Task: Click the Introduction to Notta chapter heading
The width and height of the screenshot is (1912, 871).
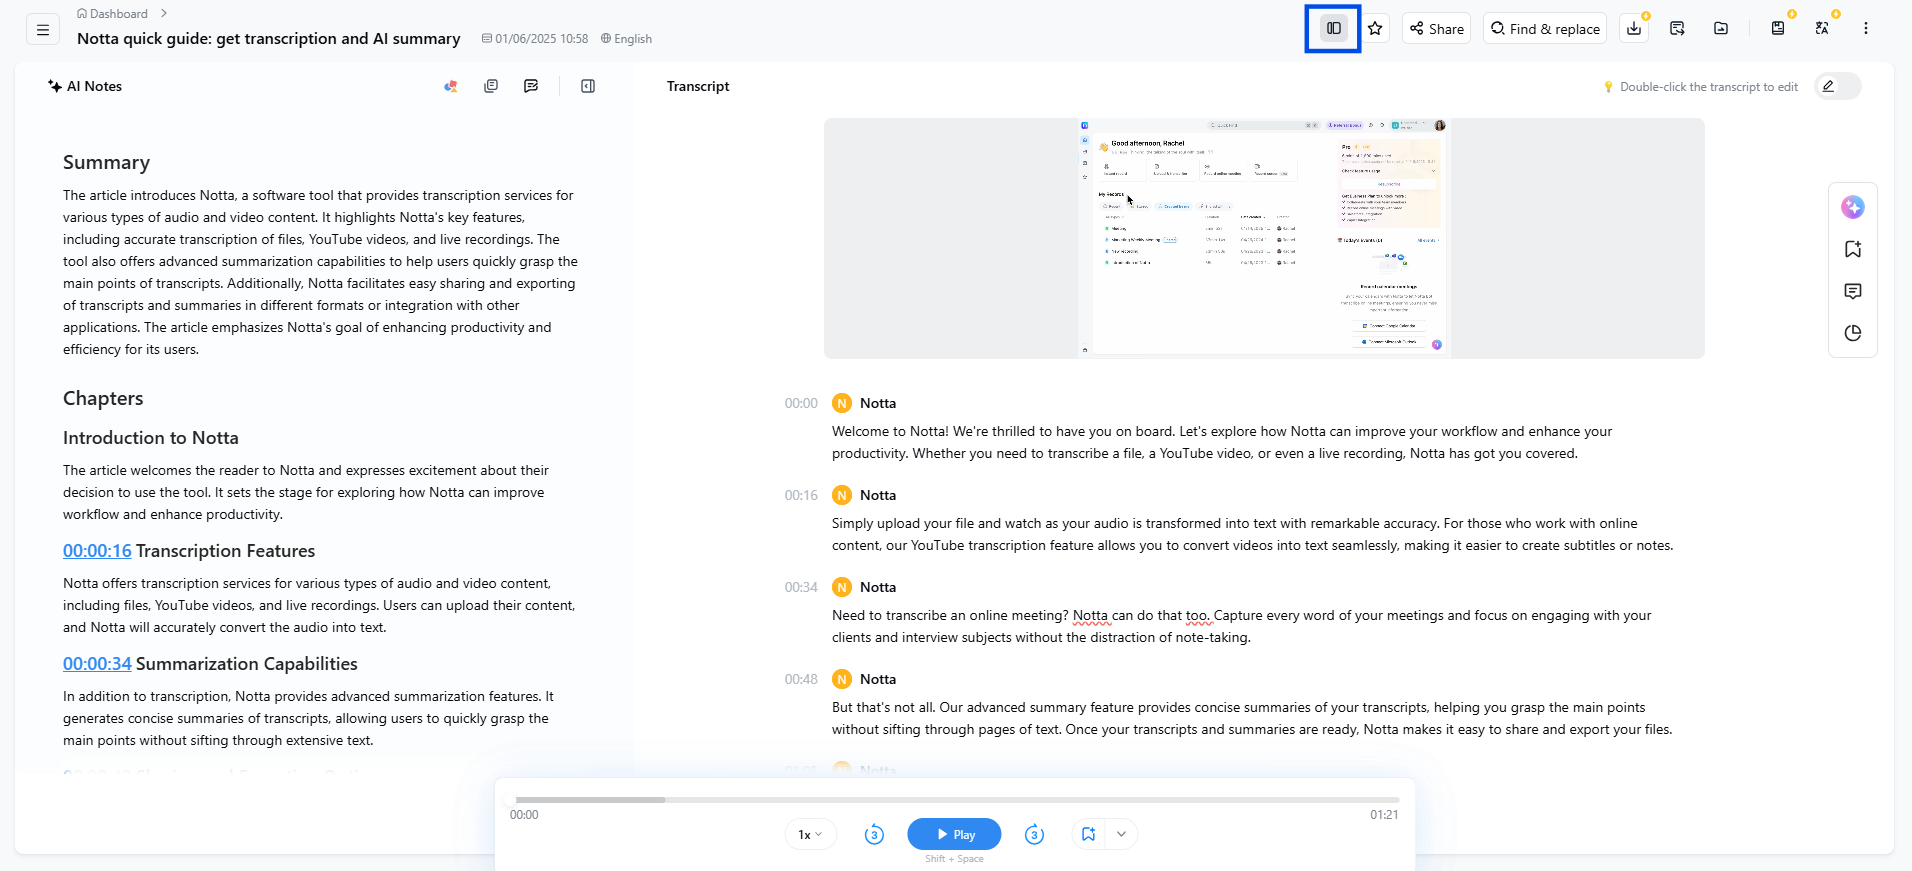Action: point(151,438)
